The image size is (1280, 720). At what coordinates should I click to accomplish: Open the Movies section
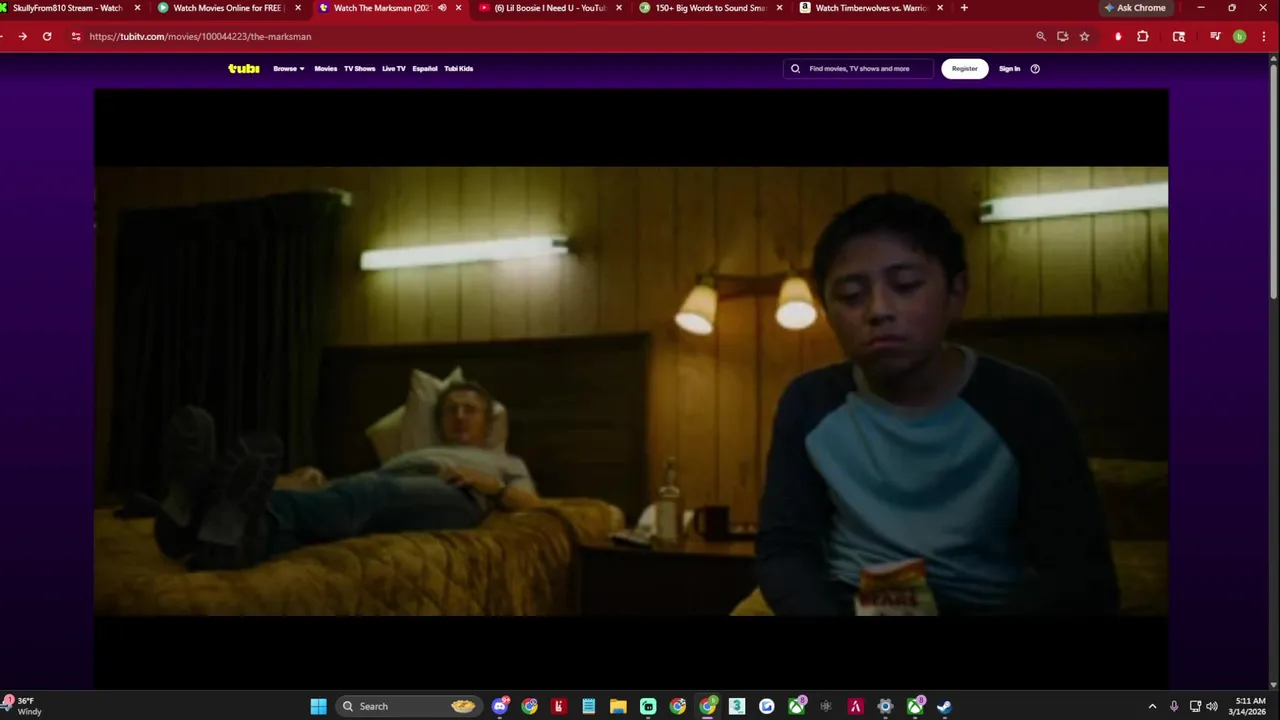click(x=326, y=69)
